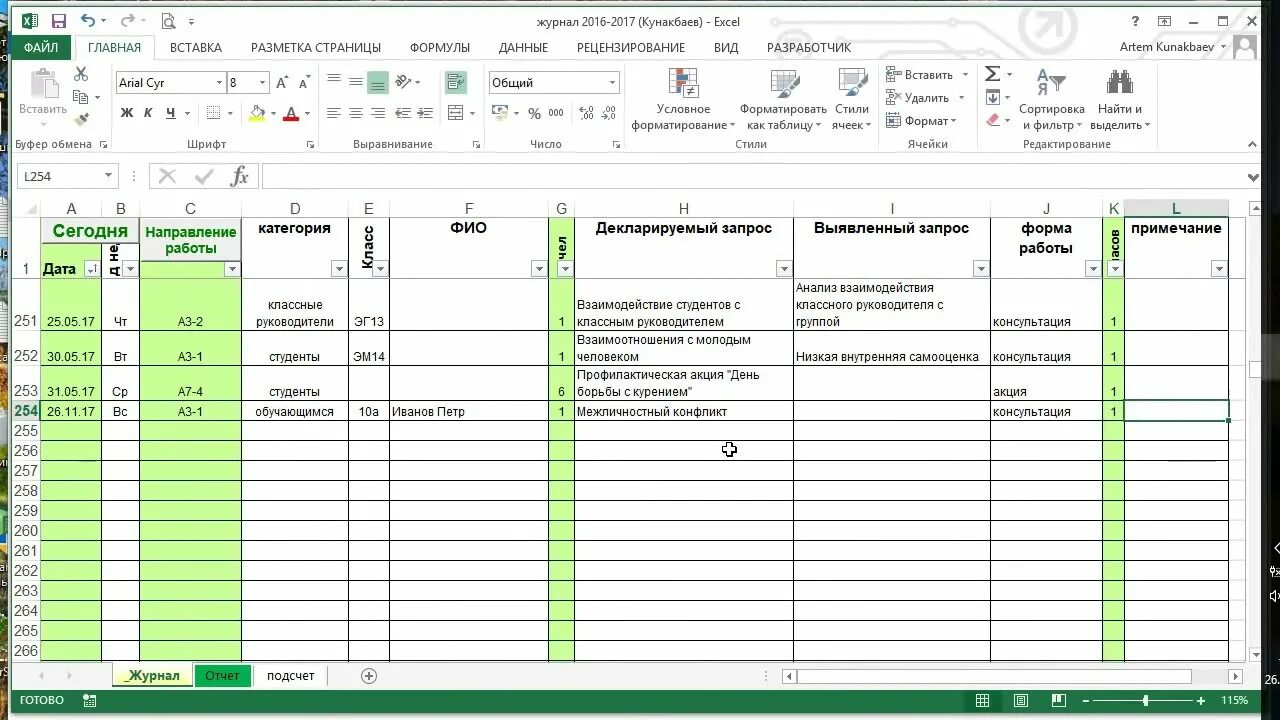Click the AutoSum sigma icon
The height and width of the screenshot is (720, 1280).
[992, 75]
